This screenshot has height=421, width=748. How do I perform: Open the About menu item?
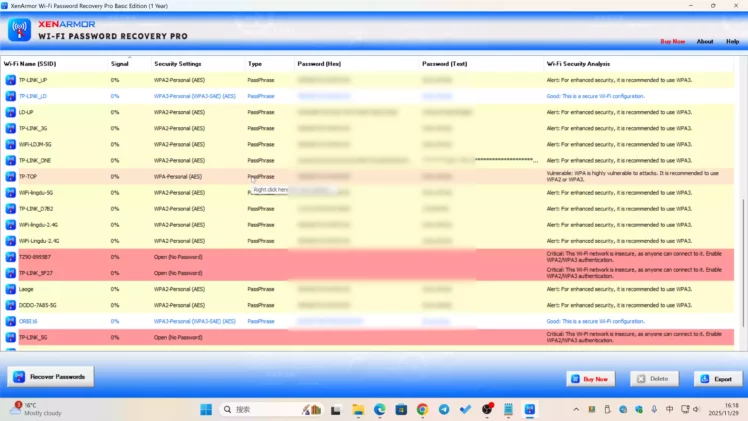[x=705, y=41]
